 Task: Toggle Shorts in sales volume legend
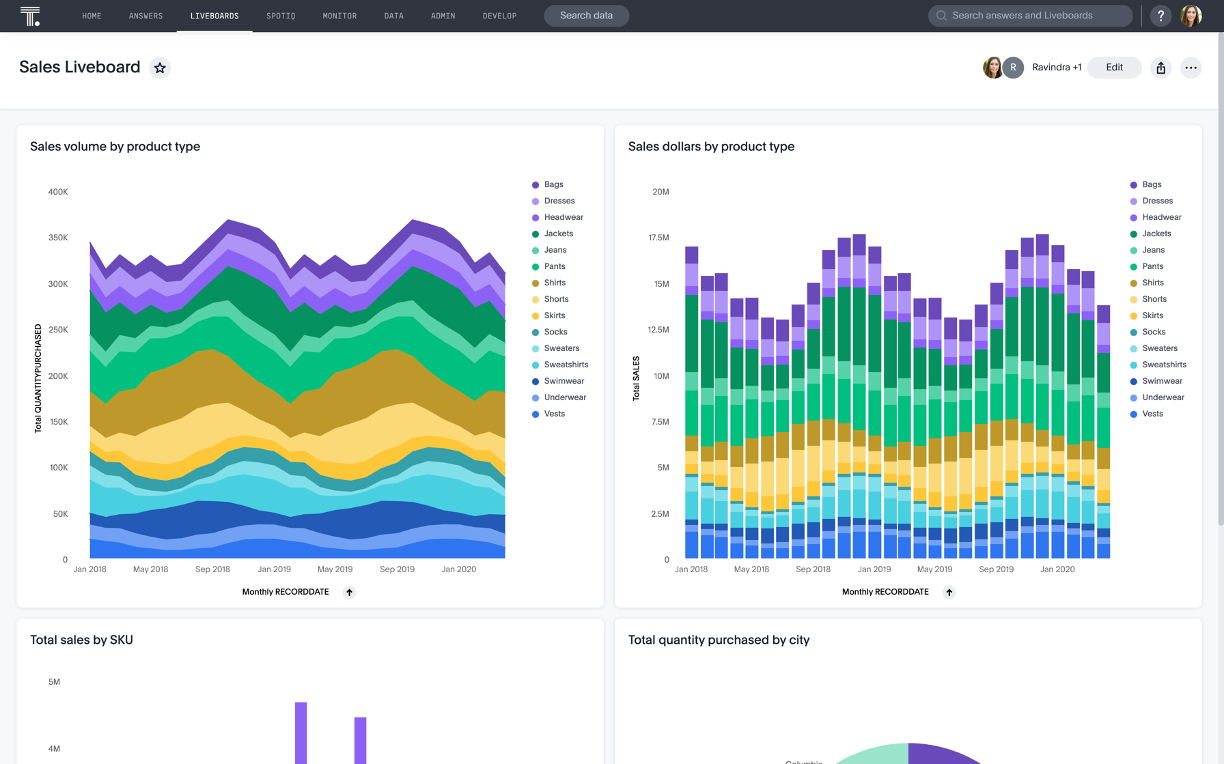click(550, 299)
